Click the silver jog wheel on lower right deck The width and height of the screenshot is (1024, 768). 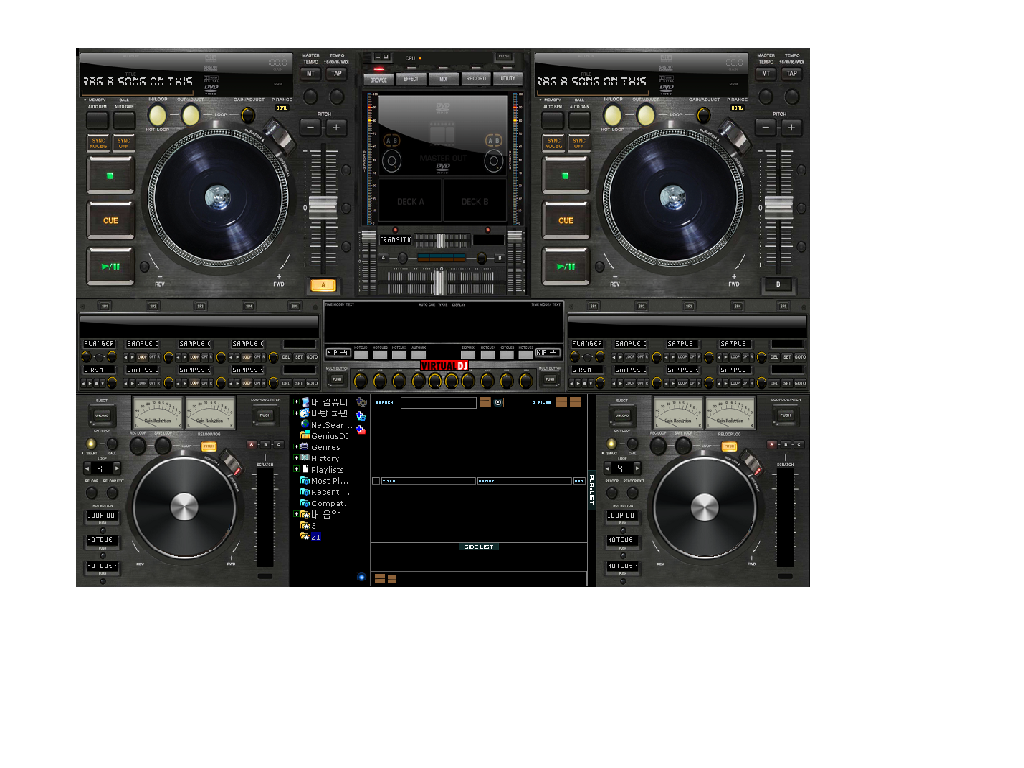(705, 507)
